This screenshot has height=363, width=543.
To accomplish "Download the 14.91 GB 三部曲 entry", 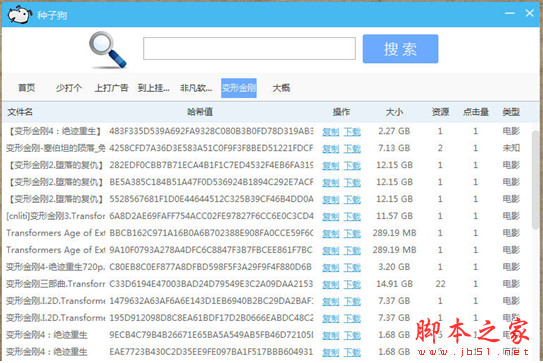I will [352, 284].
